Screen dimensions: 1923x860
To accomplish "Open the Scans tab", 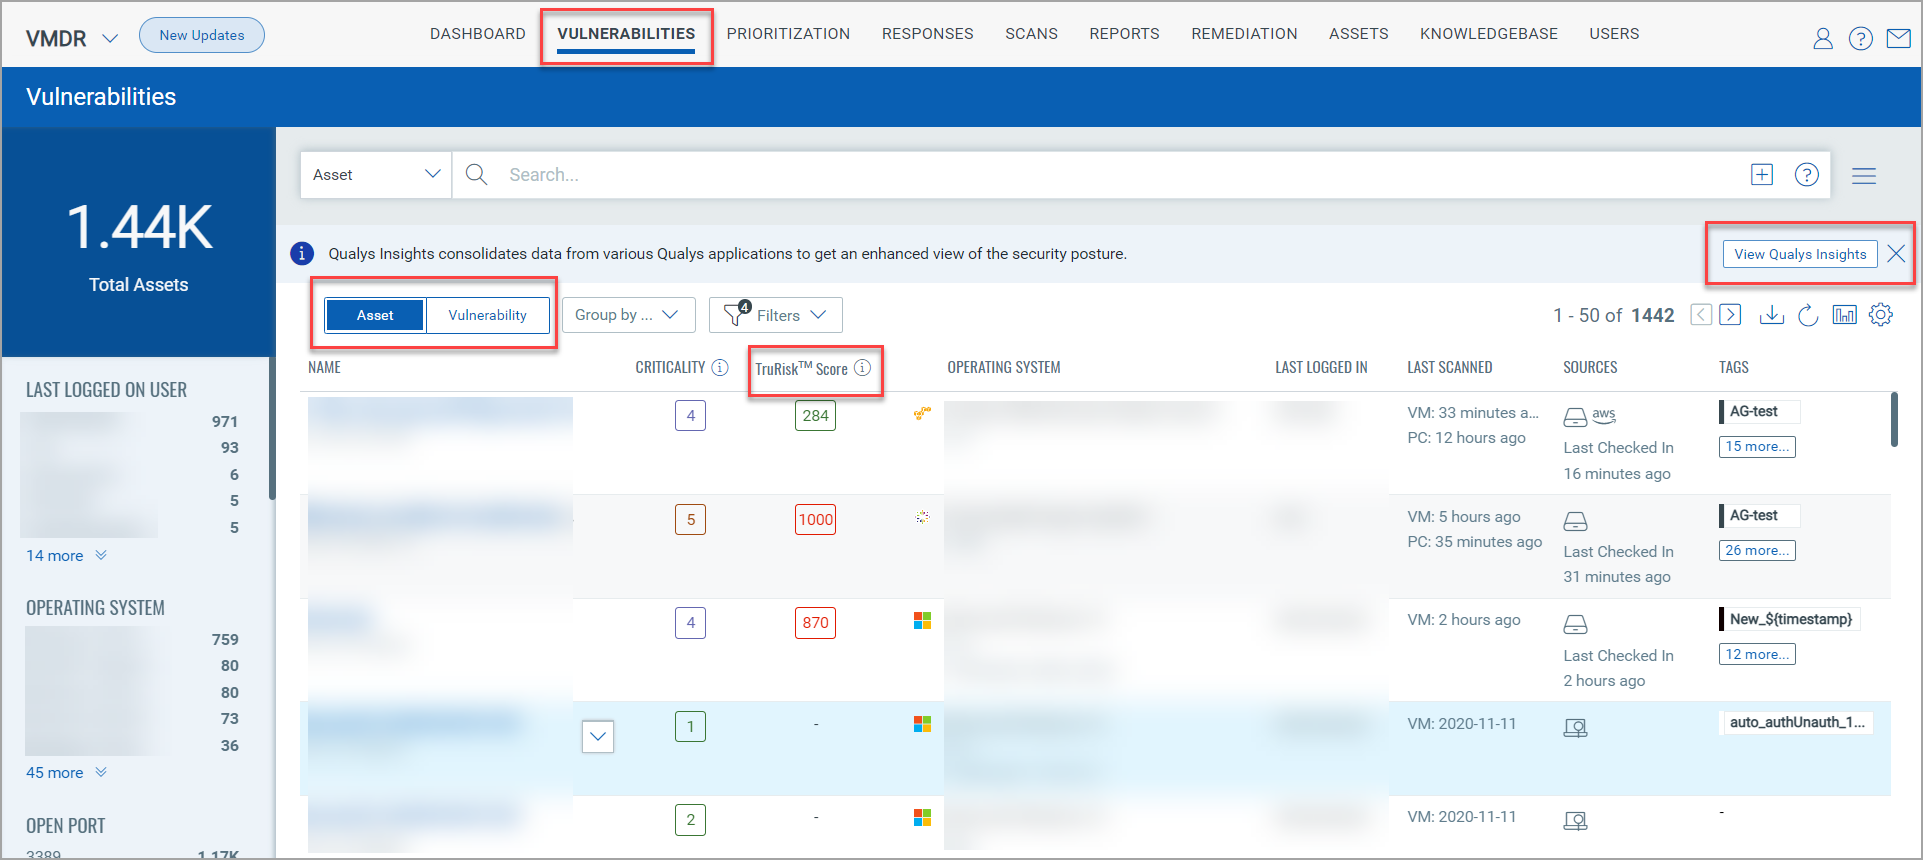I will click(x=1032, y=34).
